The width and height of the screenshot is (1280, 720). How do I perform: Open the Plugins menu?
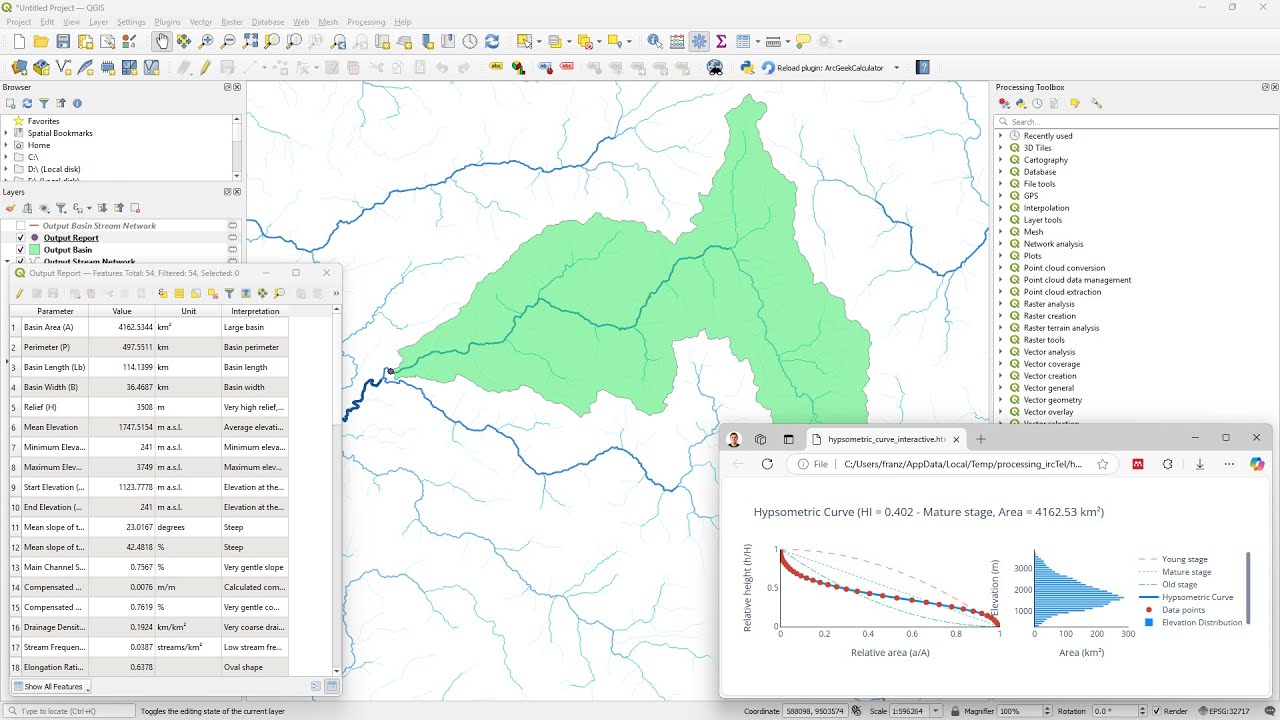coord(167,22)
